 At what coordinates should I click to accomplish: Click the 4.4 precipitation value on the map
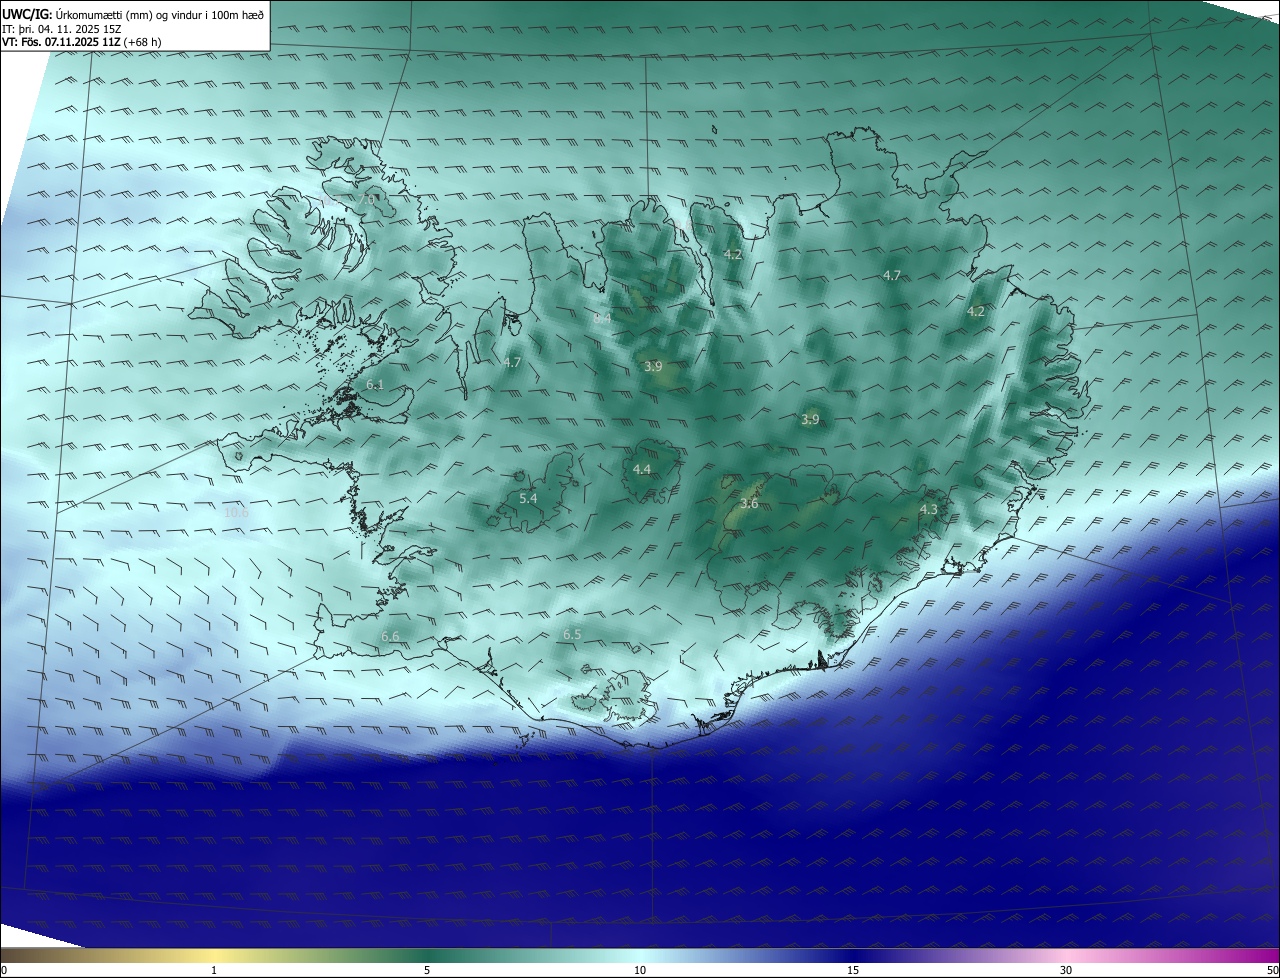click(x=642, y=469)
